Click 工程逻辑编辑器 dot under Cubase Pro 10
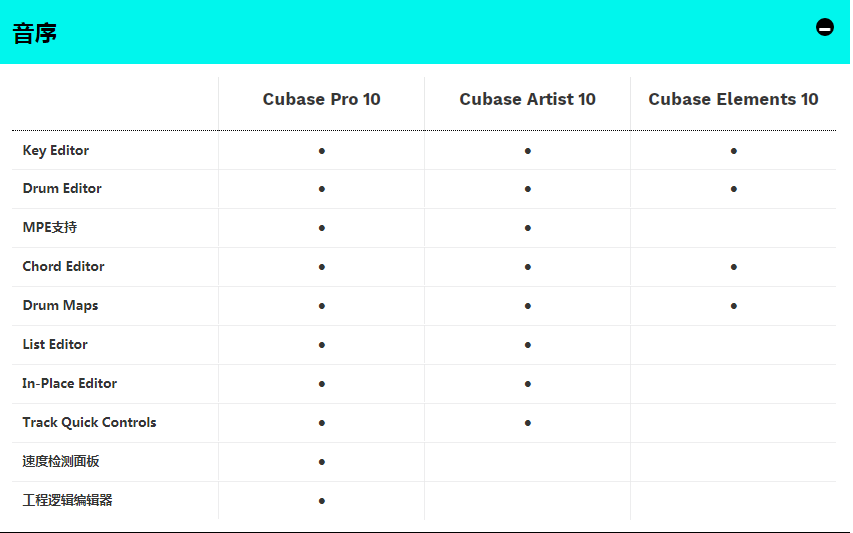The width and height of the screenshot is (853, 533). [322, 501]
